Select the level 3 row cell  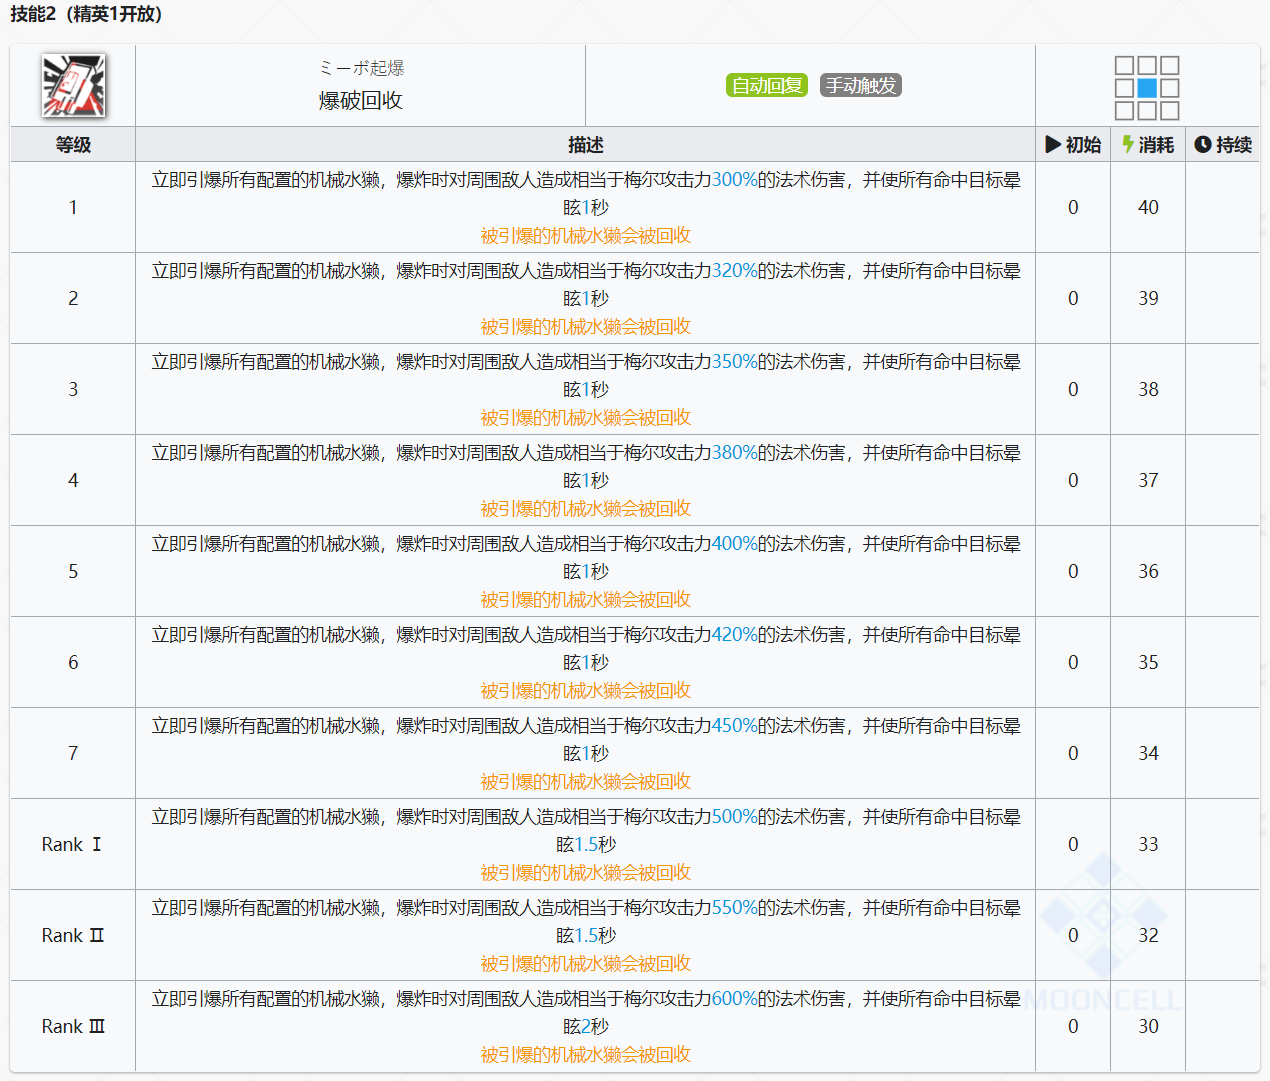pos(73,389)
